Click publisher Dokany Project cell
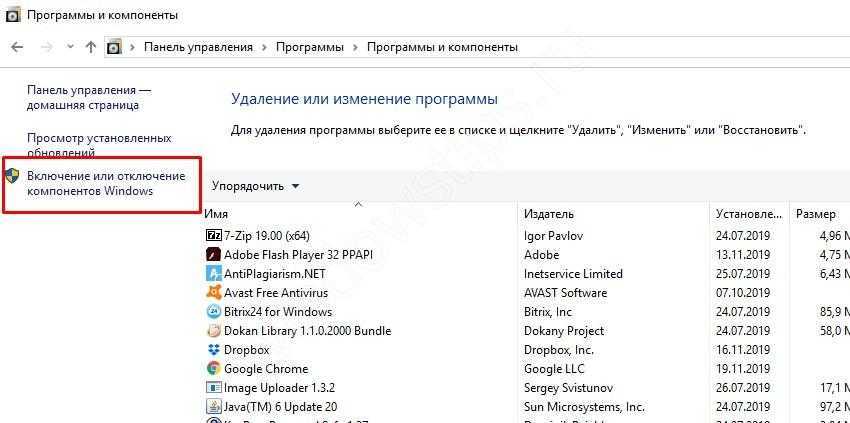 pyautogui.click(x=564, y=331)
